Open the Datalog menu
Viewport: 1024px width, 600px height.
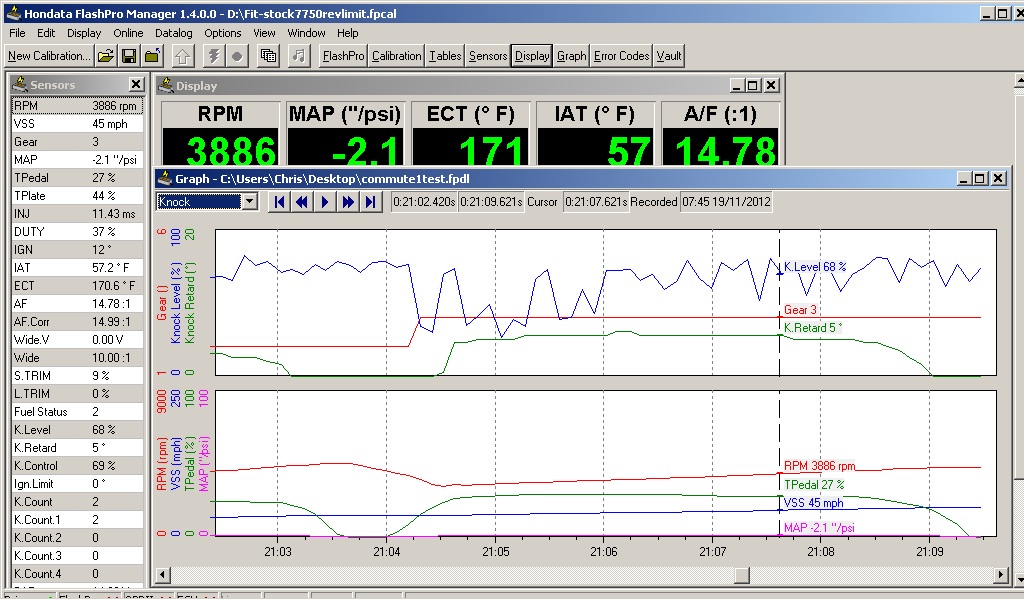tap(174, 33)
